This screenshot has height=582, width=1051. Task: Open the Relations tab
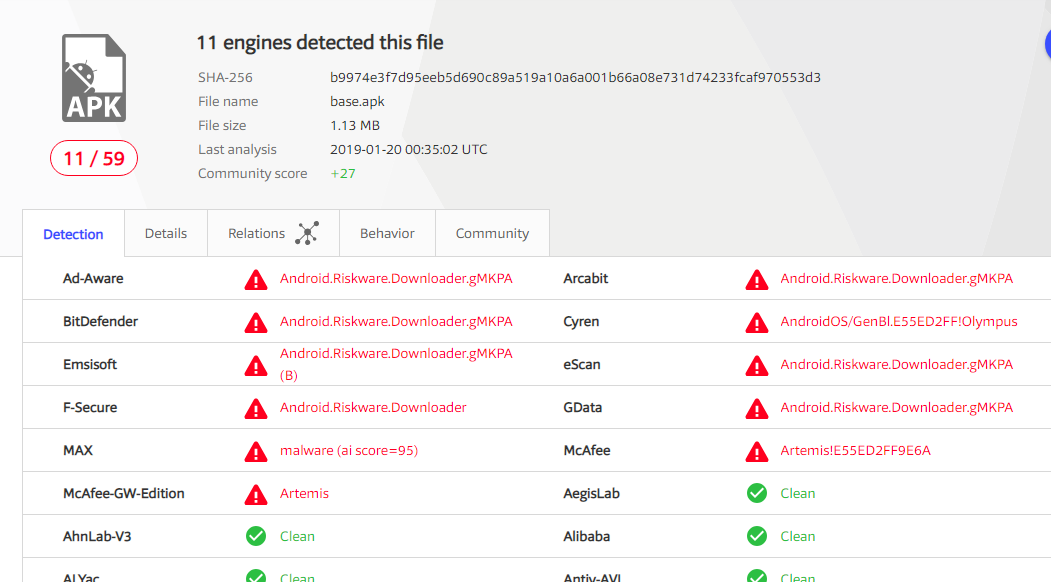pos(273,233)
